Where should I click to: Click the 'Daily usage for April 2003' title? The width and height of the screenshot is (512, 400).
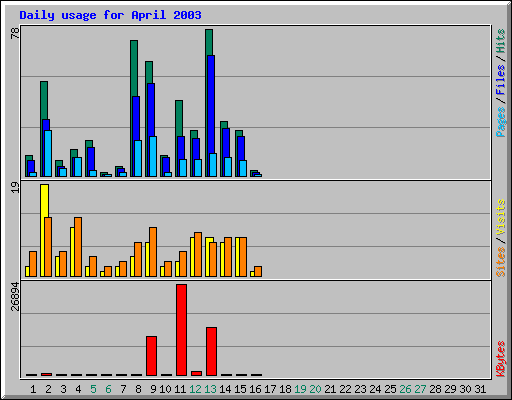point(110,15)
